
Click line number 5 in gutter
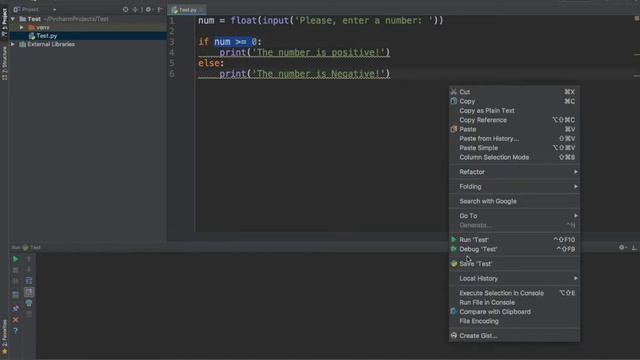(x=172, y=63)
